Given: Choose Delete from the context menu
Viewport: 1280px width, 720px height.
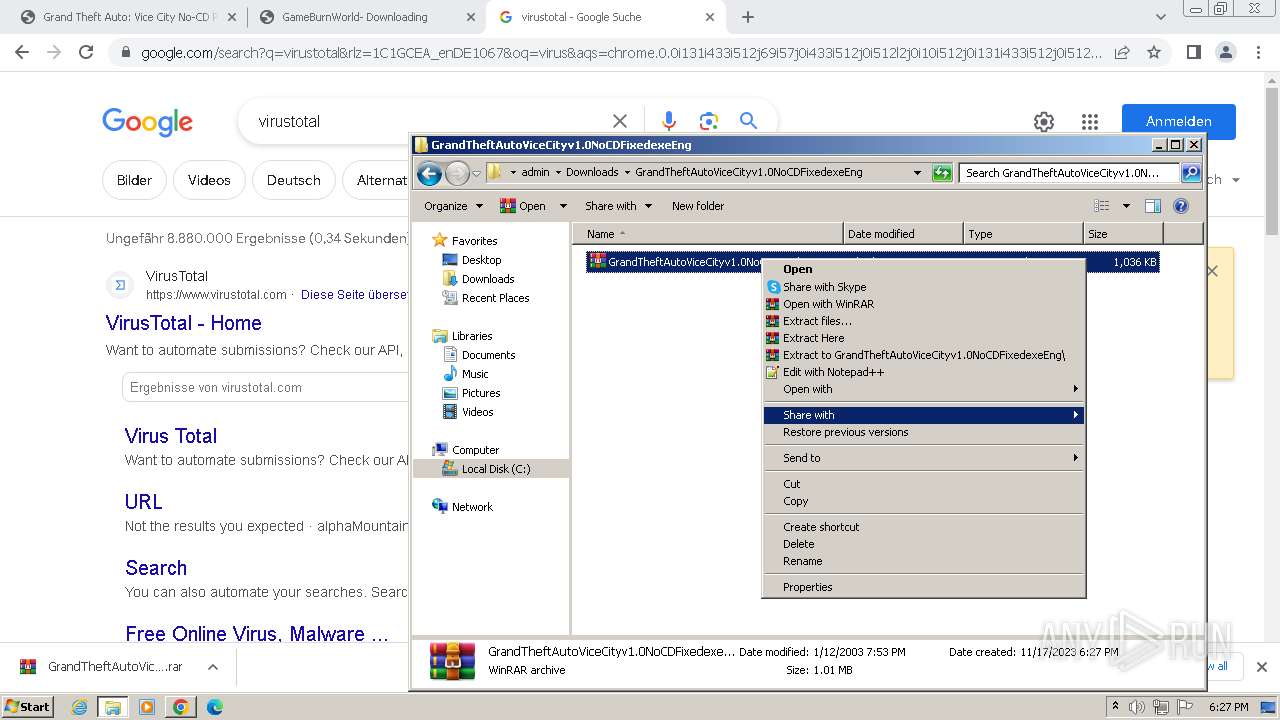Looking at the screenshot, I should (923, 544).
